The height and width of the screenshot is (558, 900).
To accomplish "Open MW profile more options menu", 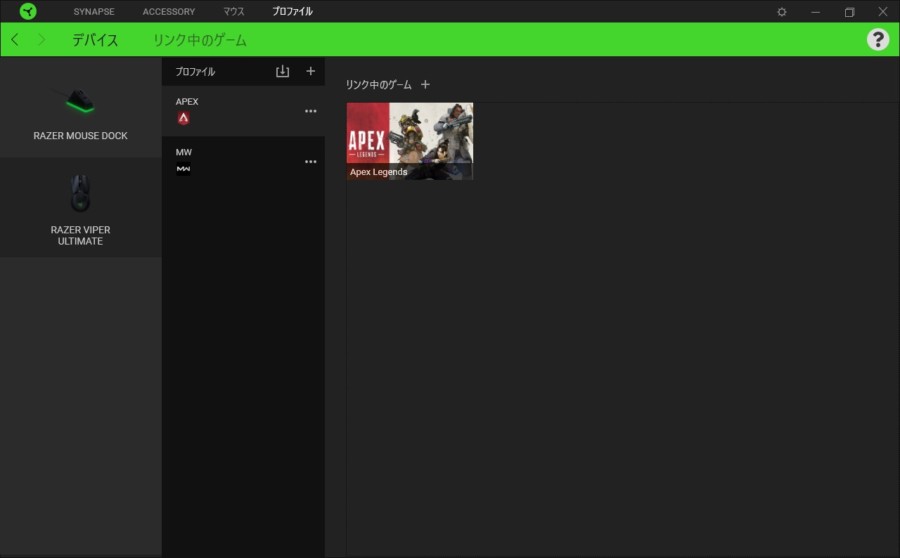I will point(310,162).
